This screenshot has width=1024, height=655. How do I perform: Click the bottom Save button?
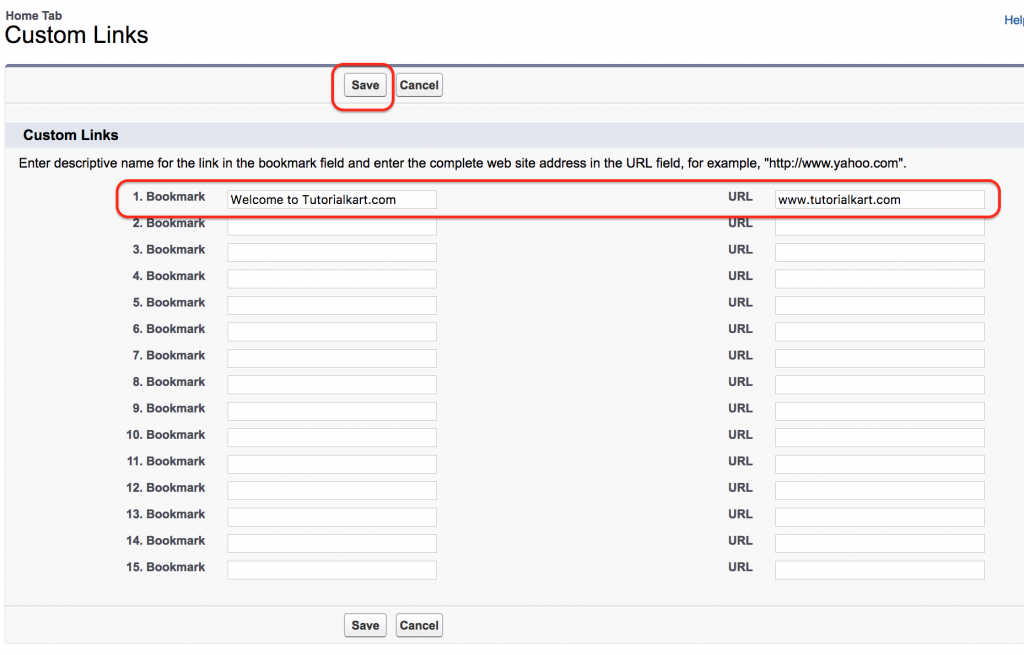(x=365, y=625)
